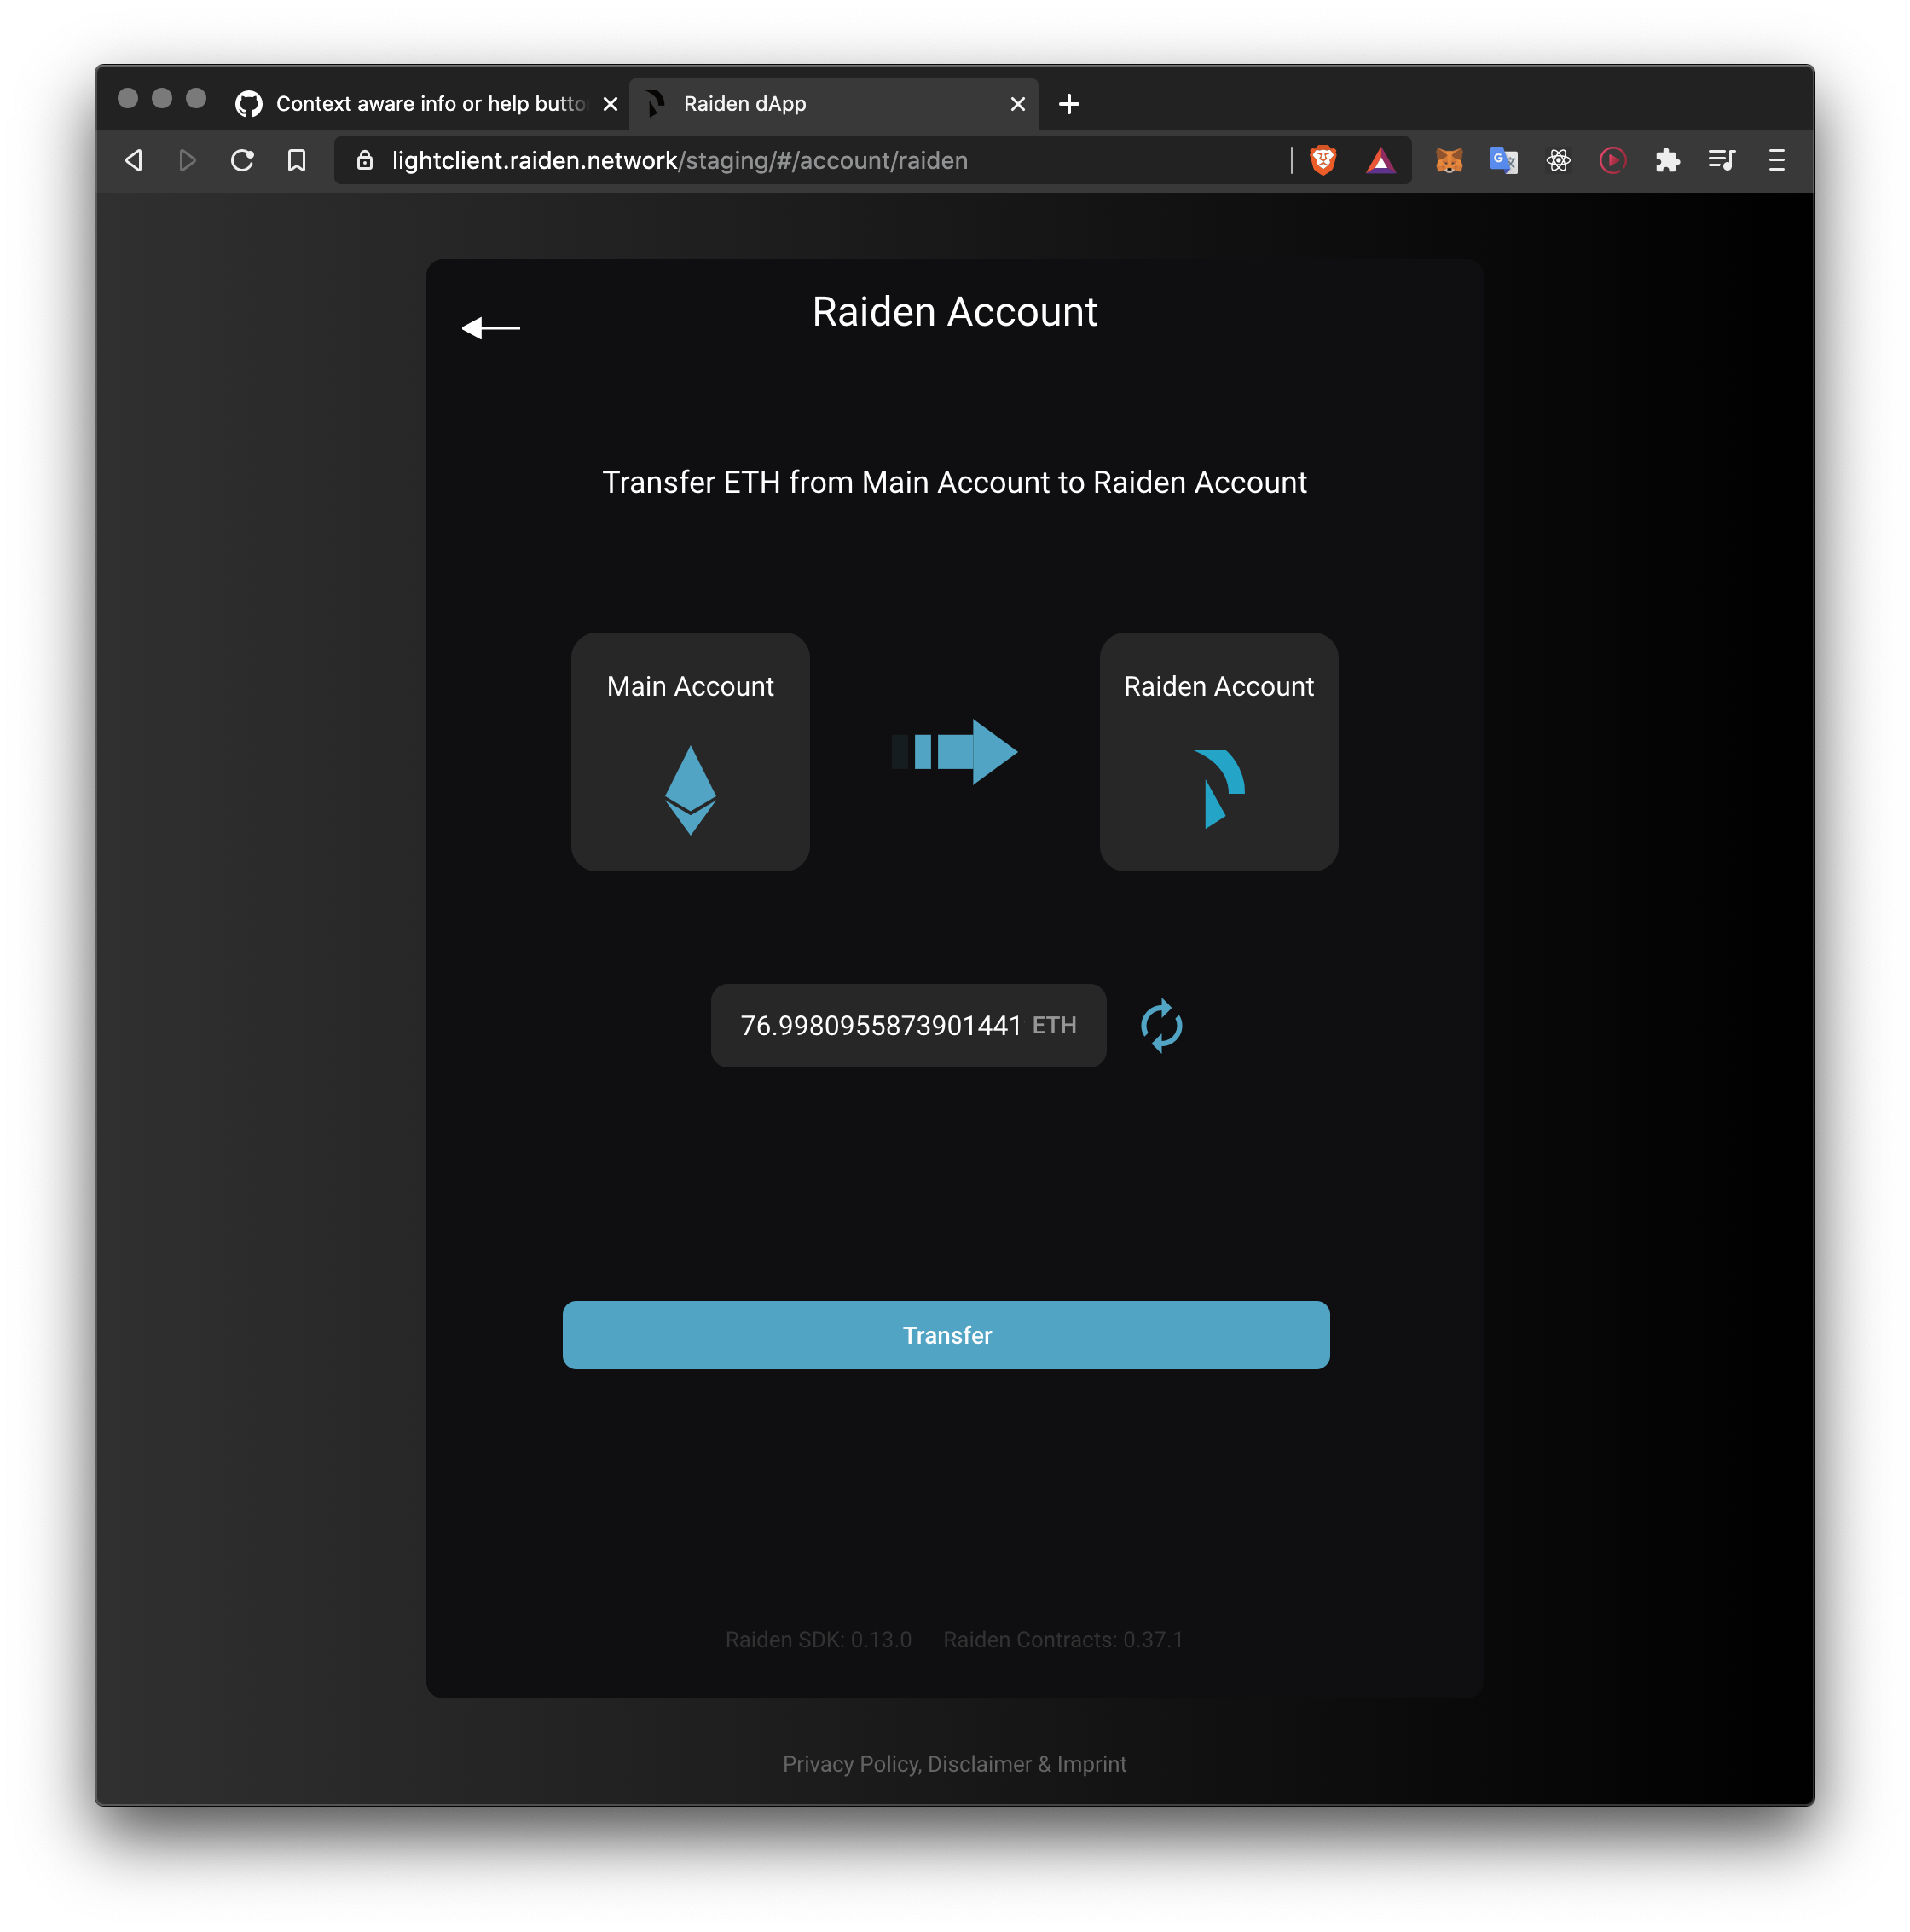Click the Raiden Account card label

[1219, 686]
